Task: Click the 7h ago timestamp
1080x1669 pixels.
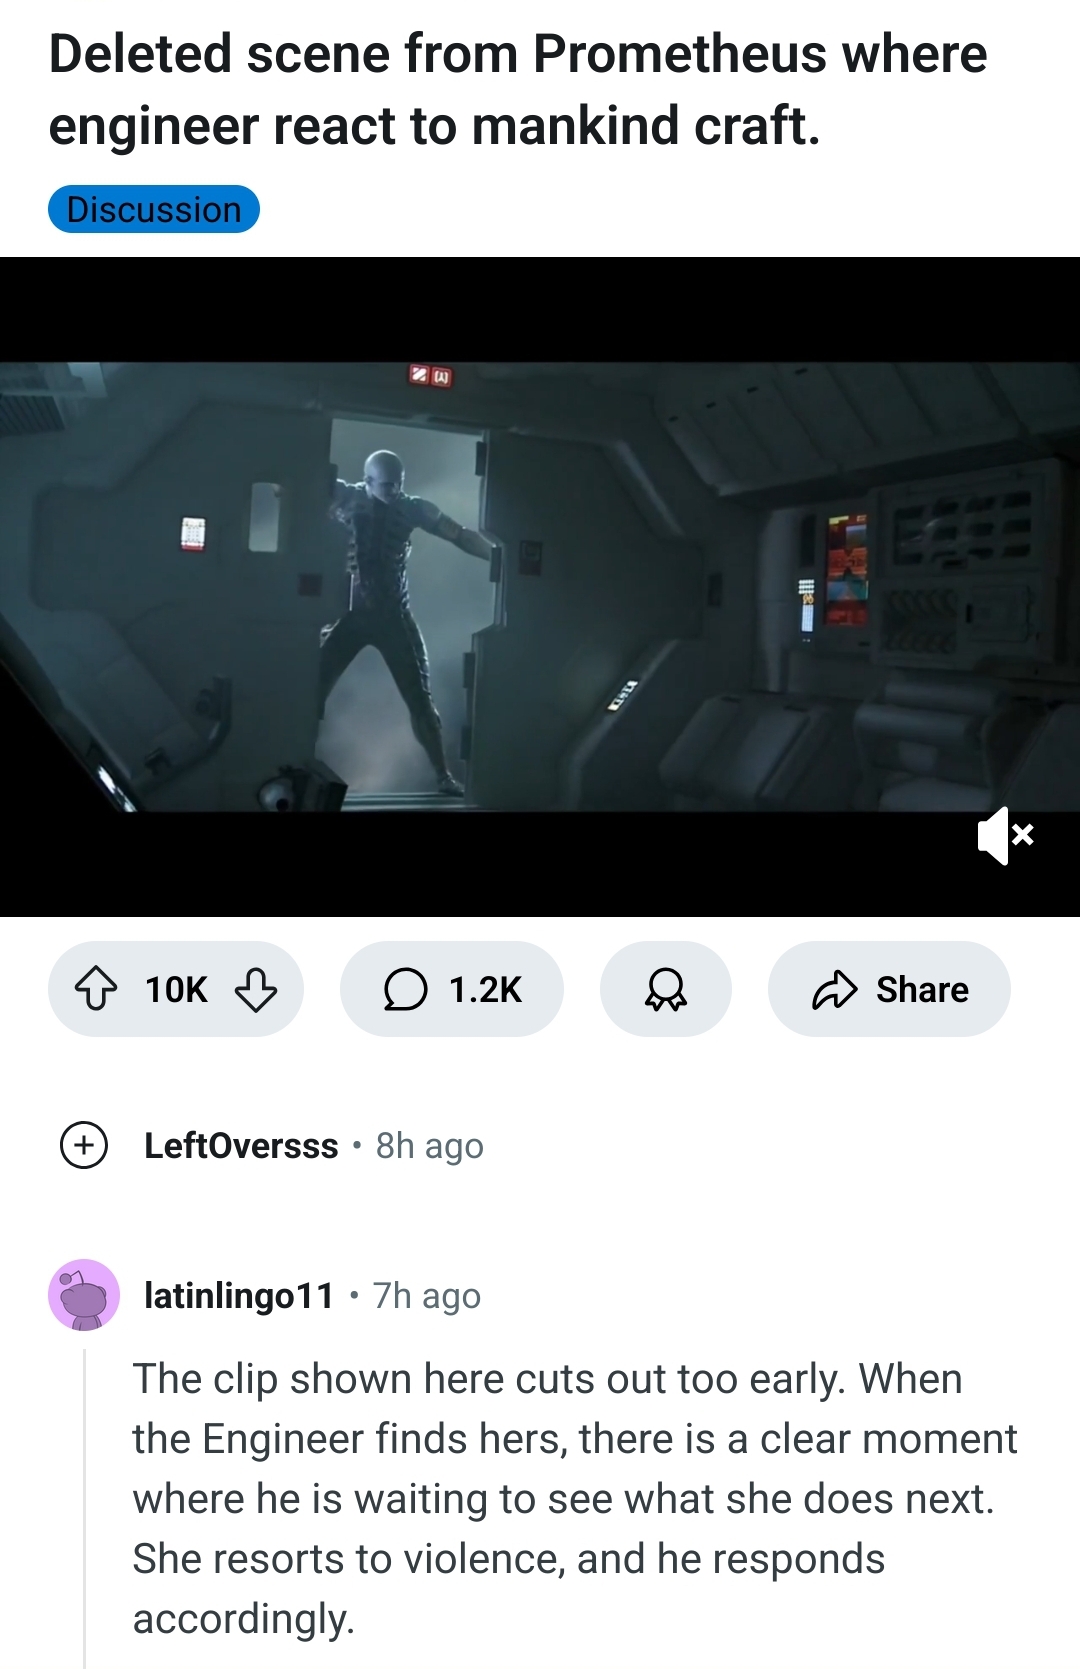Action: click(427, 1296)
